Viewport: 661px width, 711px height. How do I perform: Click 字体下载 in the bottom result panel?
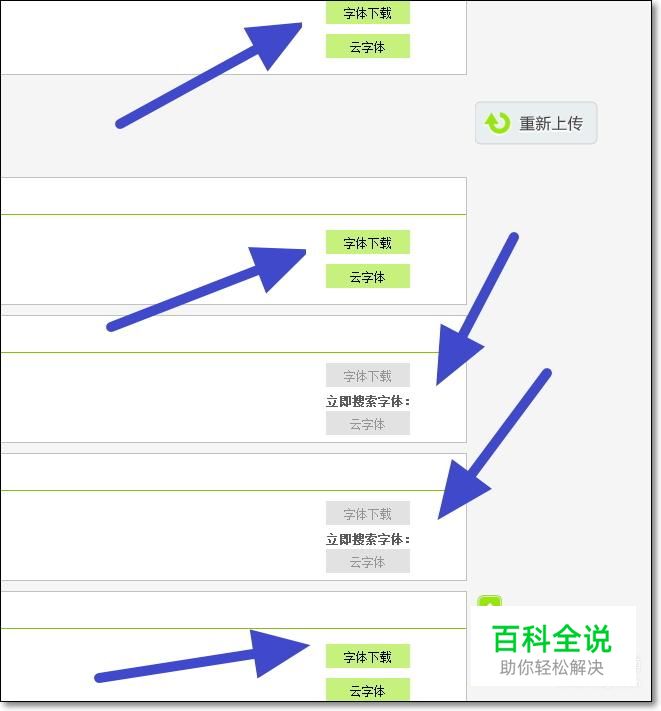tap(368, 656)
